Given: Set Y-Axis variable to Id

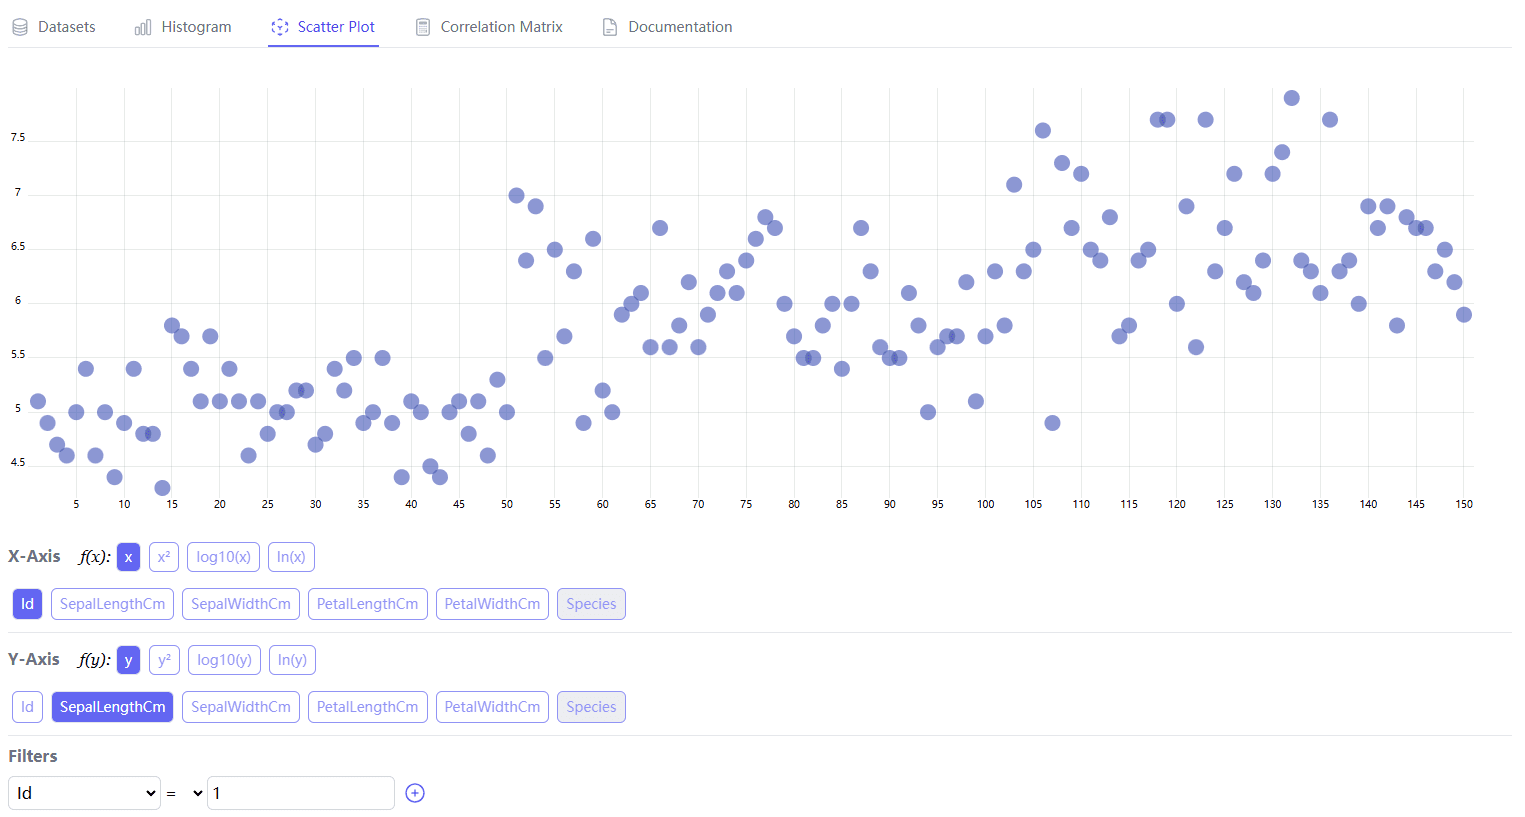Looking at the screenshot, I should [27, 707].
